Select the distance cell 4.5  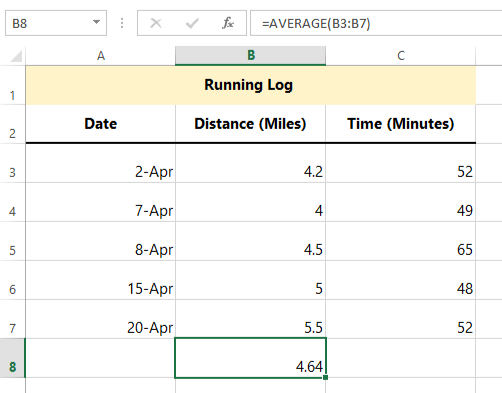coord(250,241)
